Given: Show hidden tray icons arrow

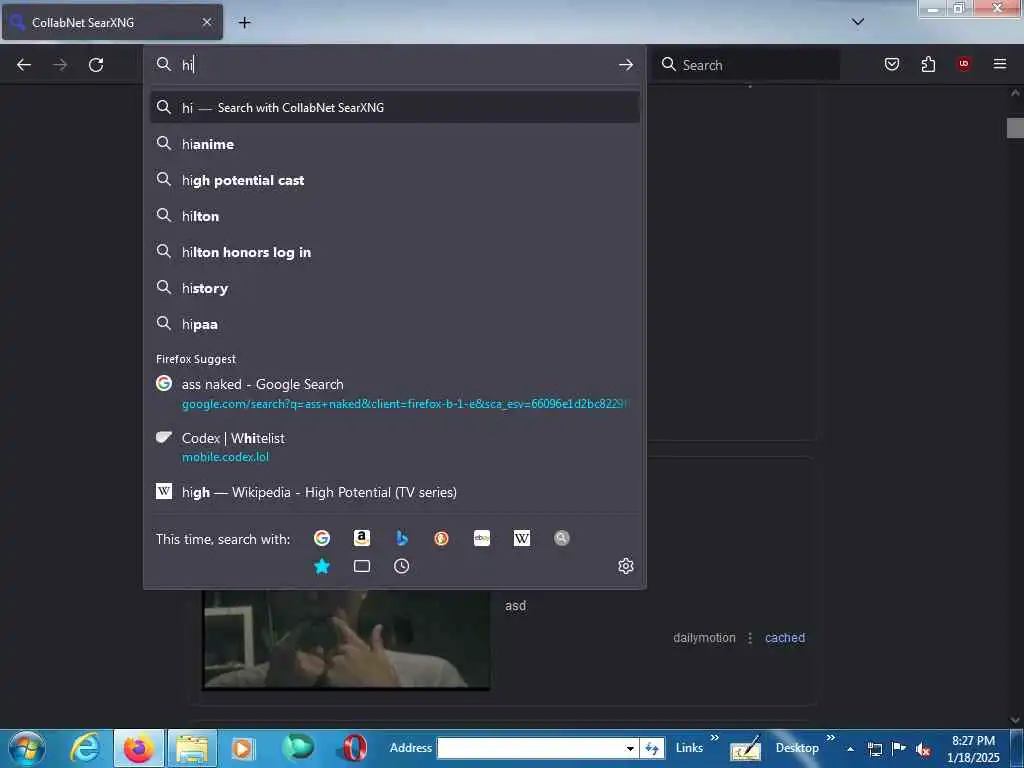Looking at the screenshot, I should tap(850, 749).
